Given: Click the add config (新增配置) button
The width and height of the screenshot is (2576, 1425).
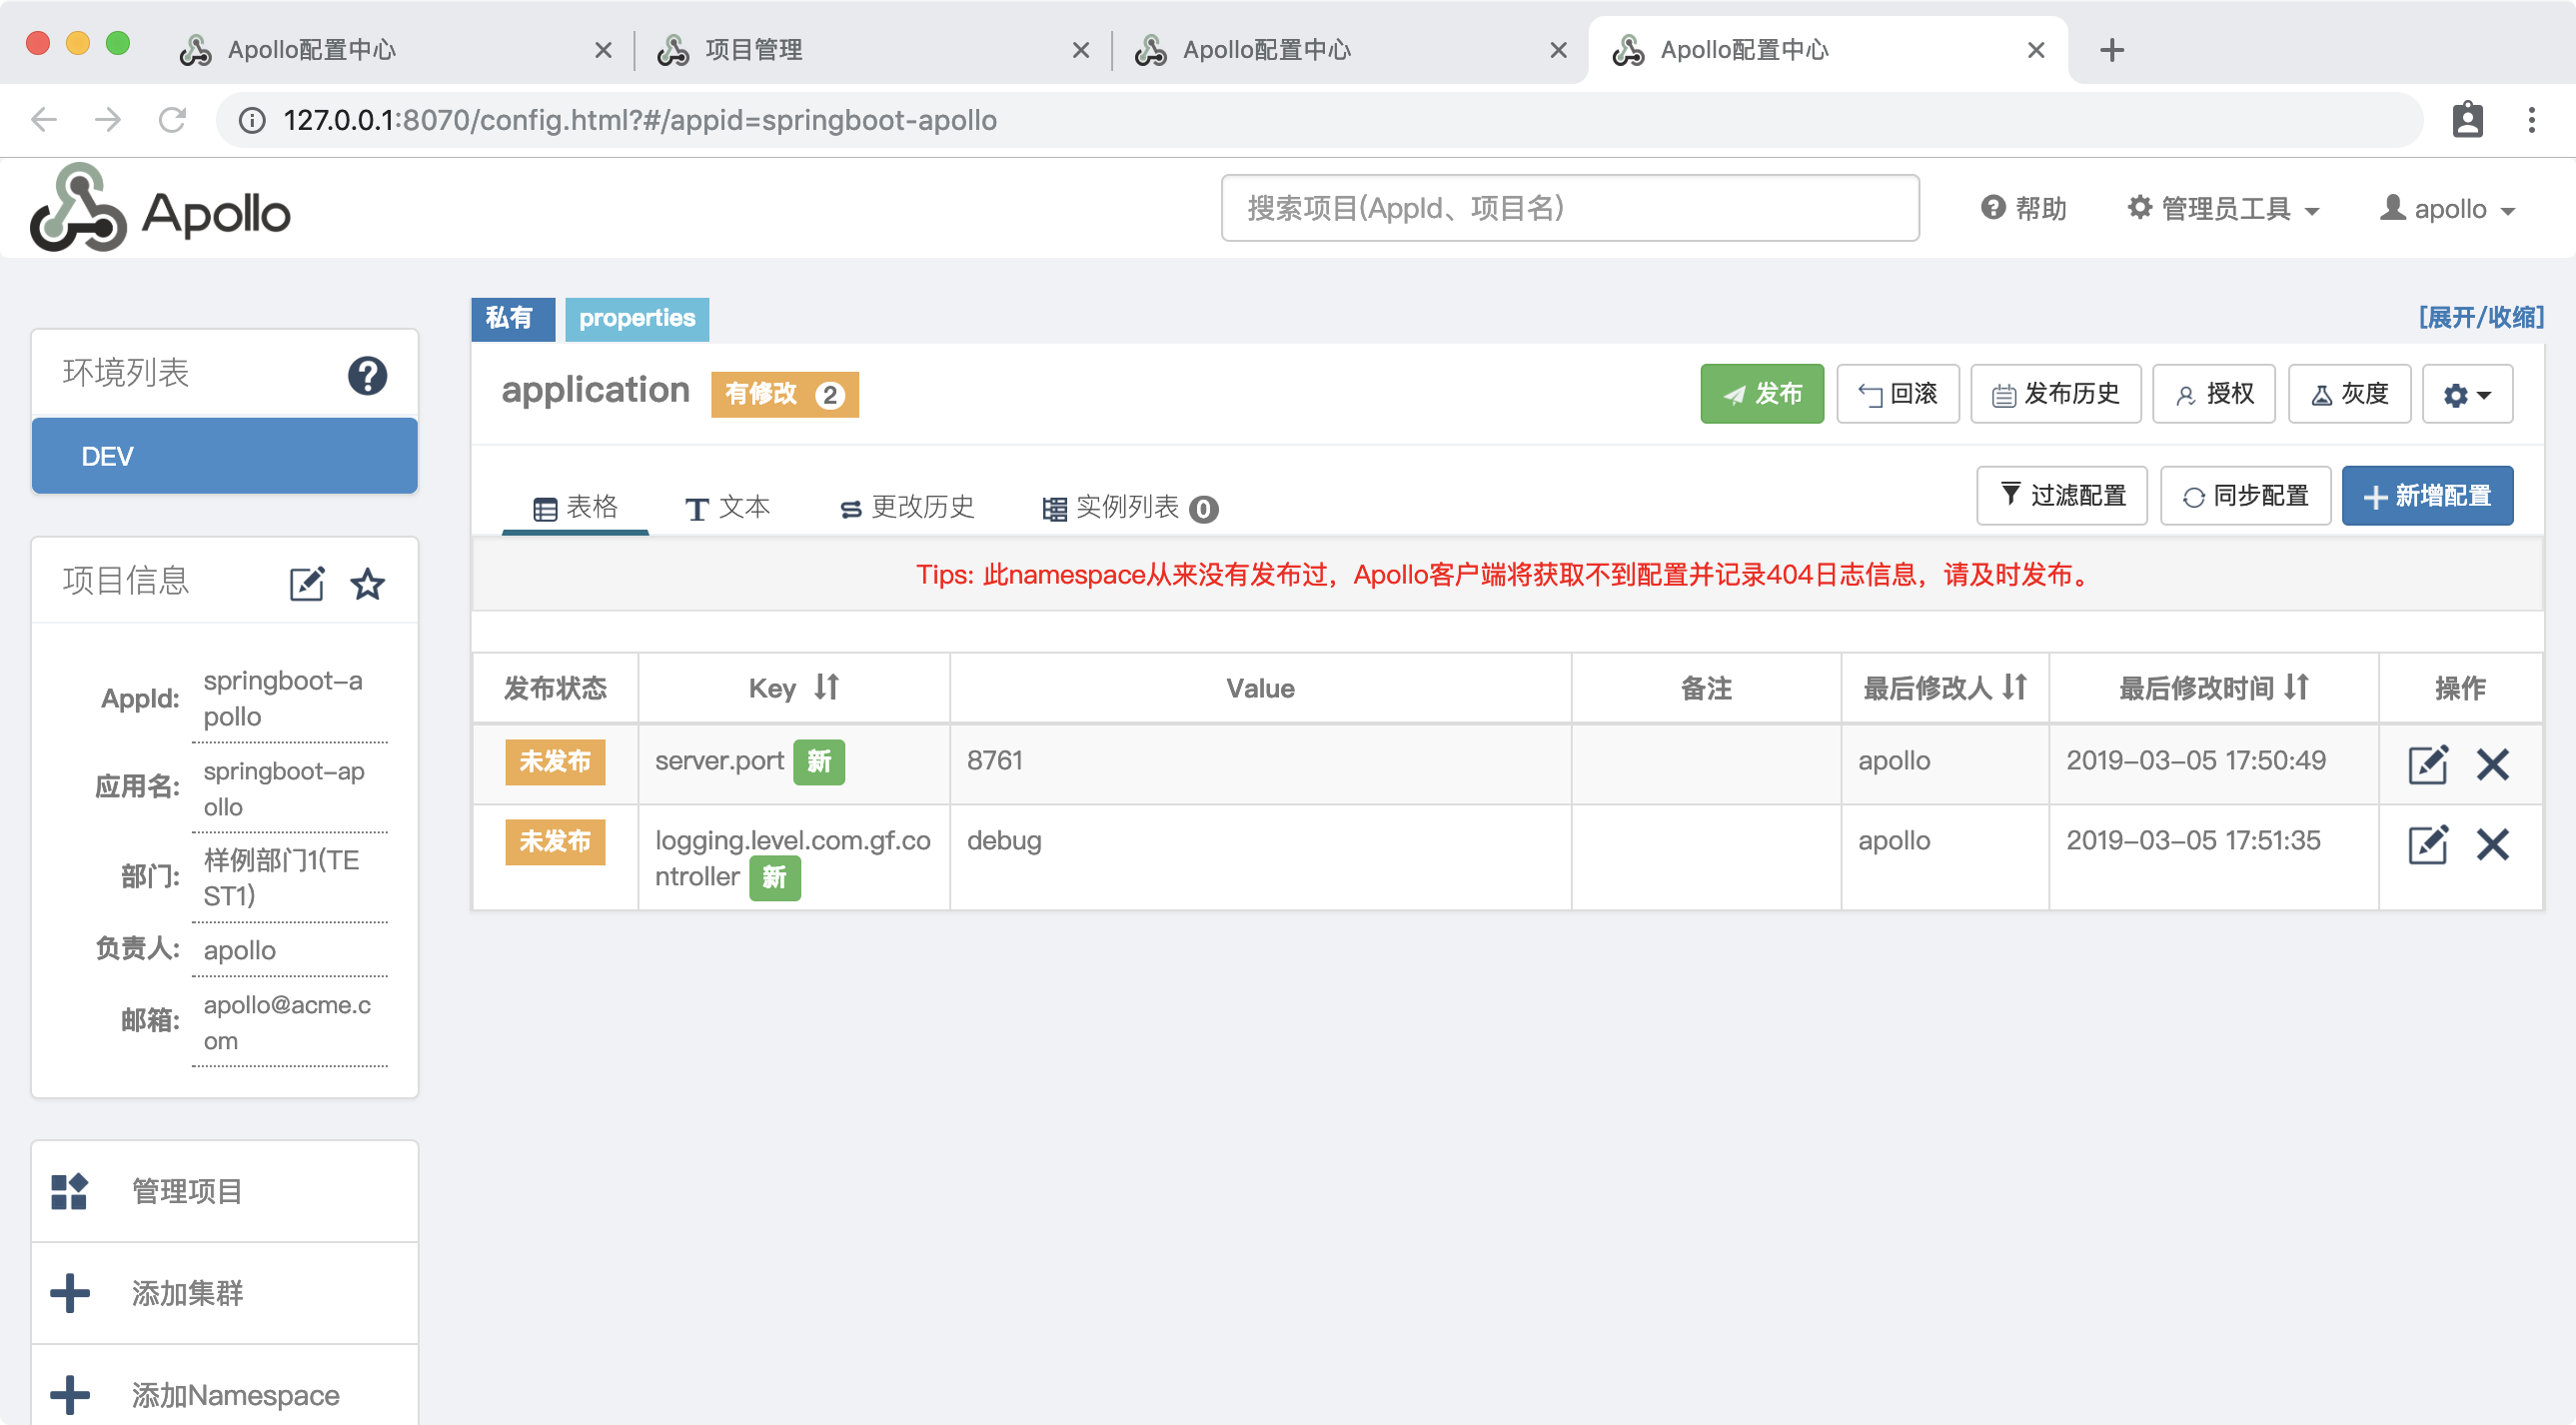Looking at the screenshot, I should pyautogui.click(x=2426, y=495).
